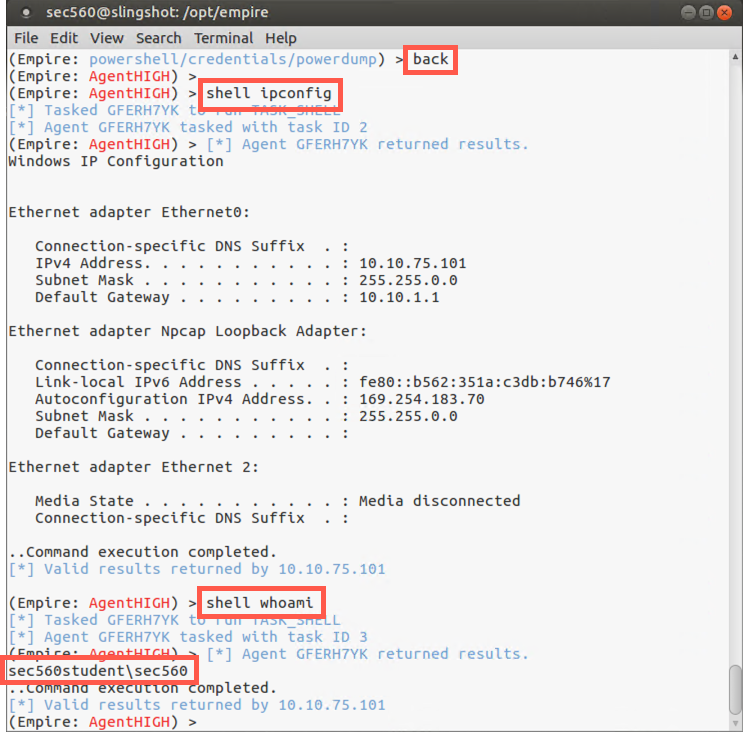Click 'tasked with task ID 3' line
Screen dimensions: 743x732
188,637
